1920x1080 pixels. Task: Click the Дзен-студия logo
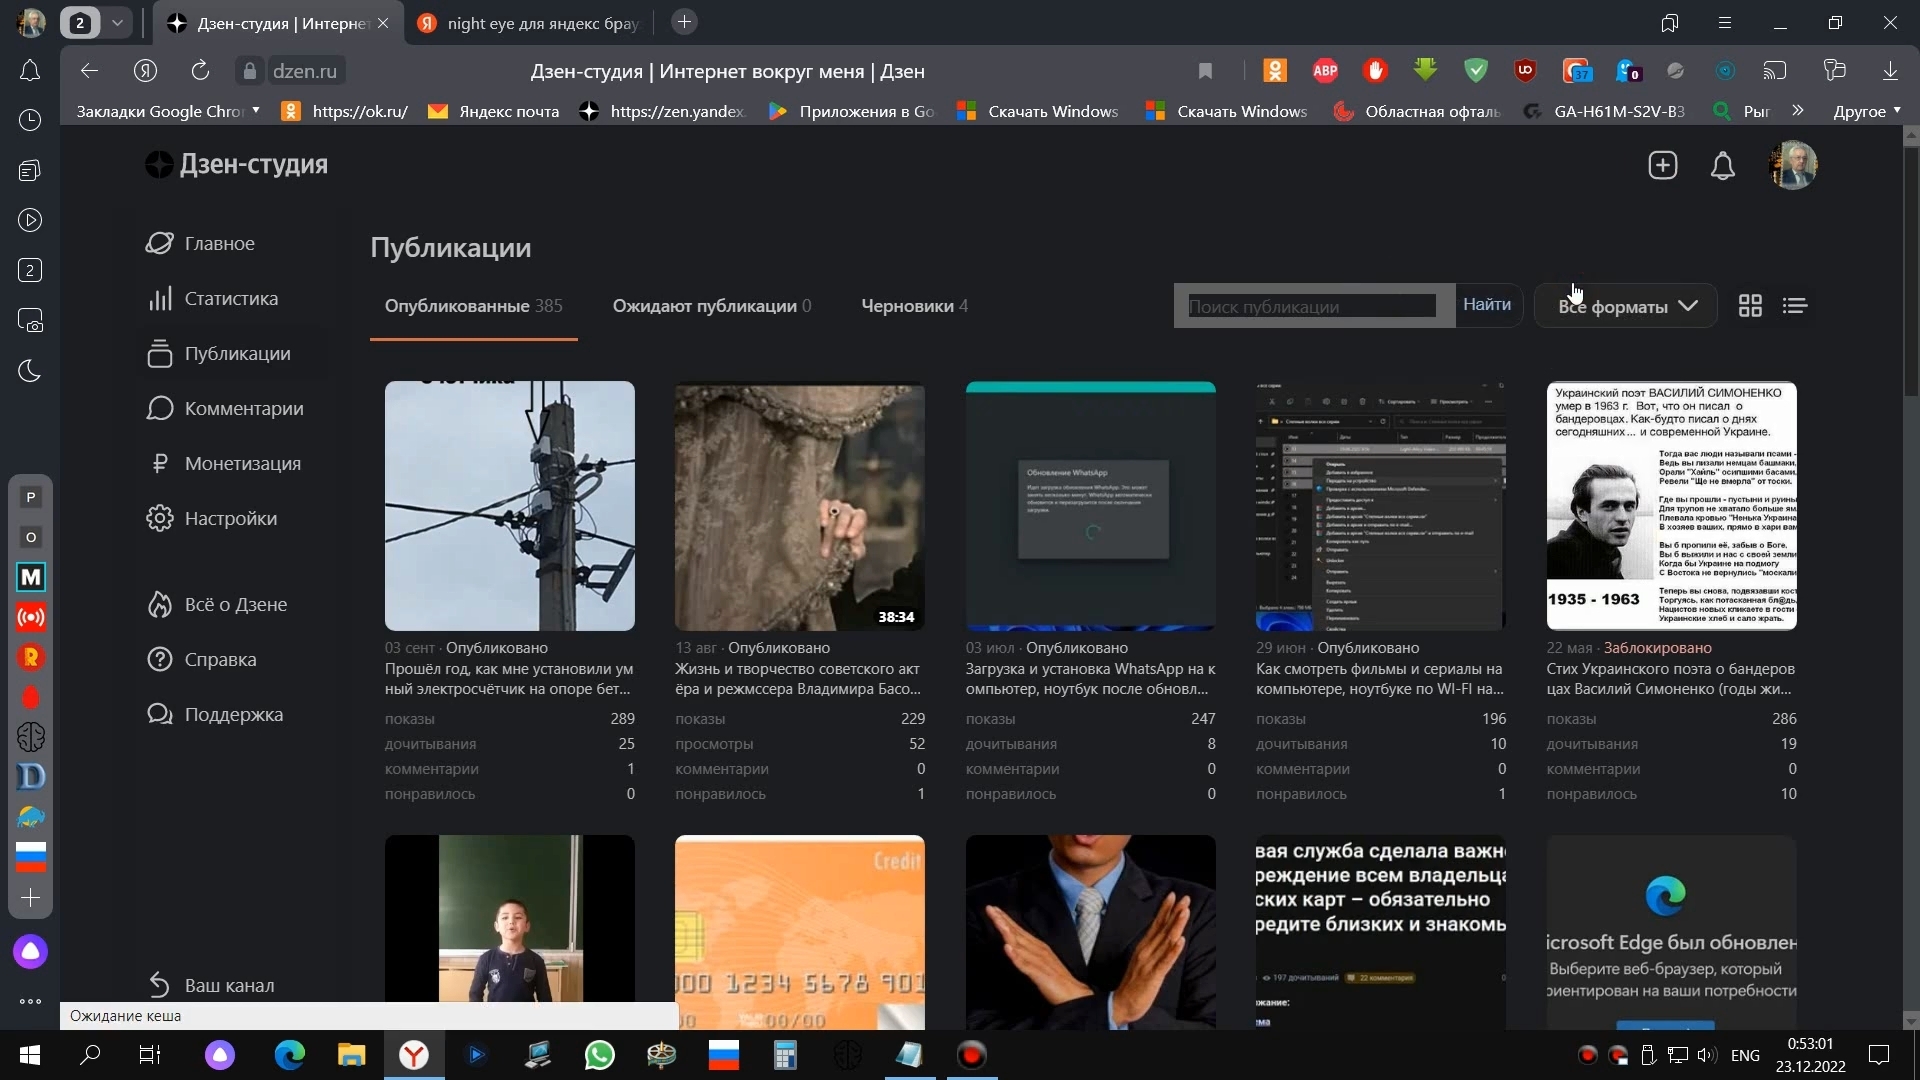pos(236,164)
